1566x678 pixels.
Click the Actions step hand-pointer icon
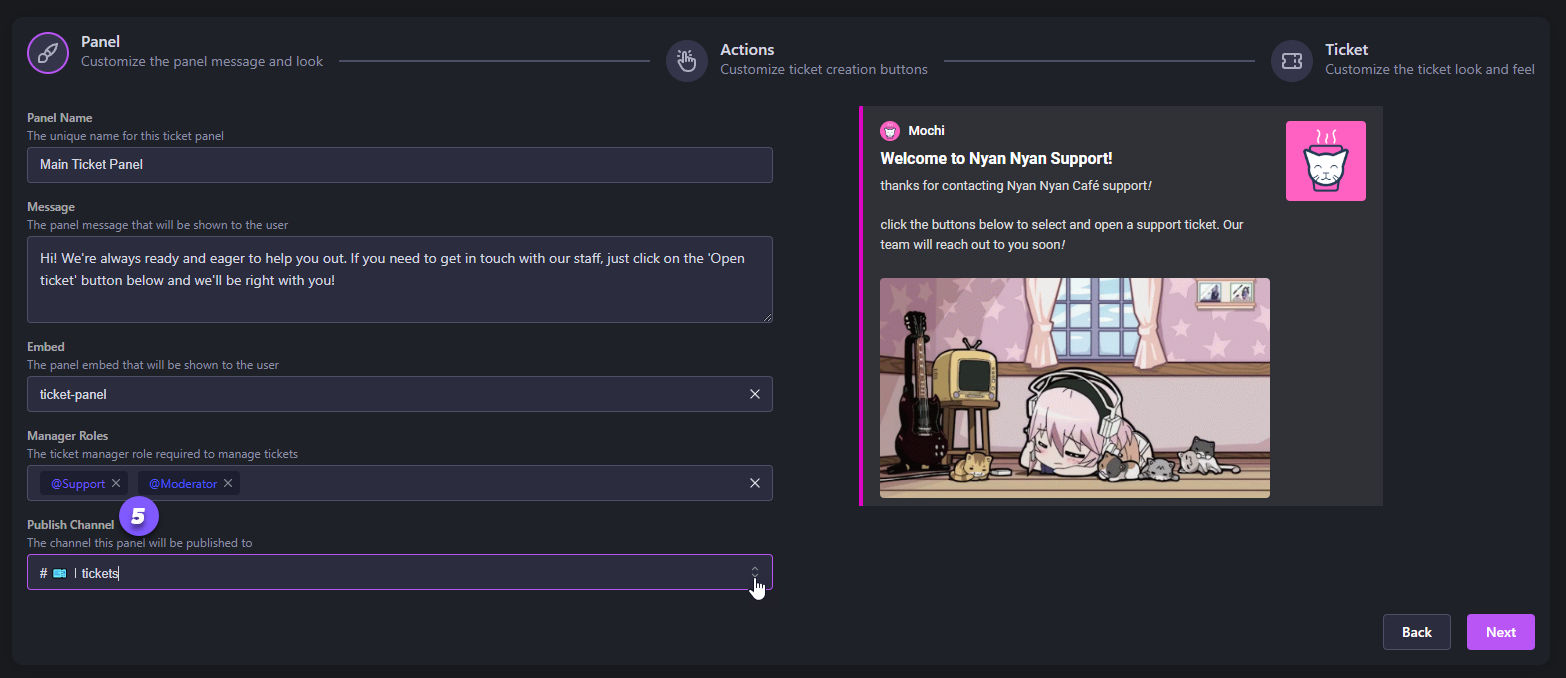[x=687, y=61]
